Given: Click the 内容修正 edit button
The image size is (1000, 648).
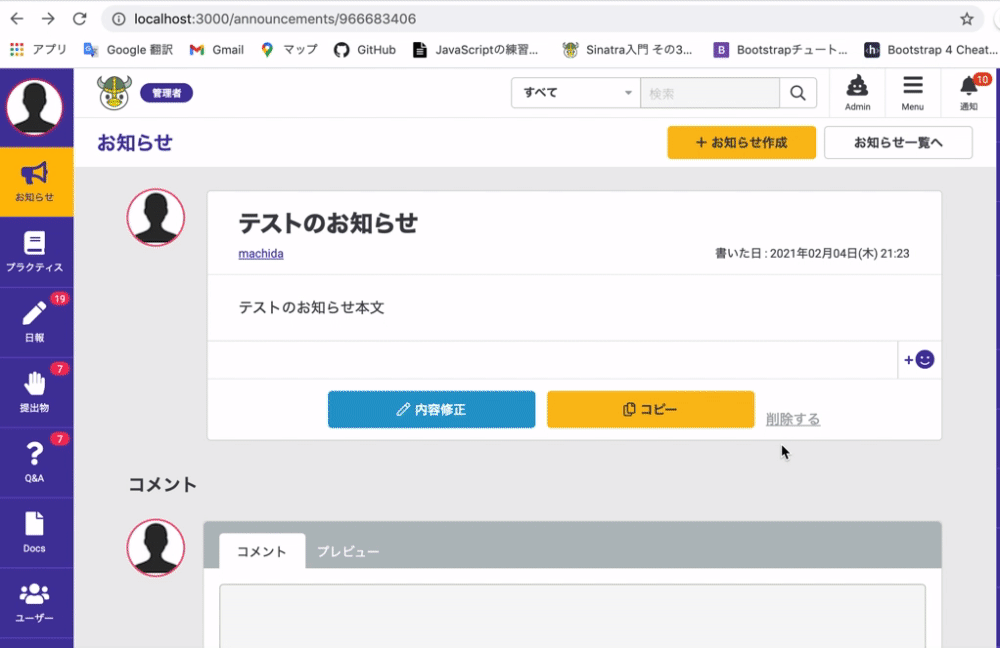Looking at the screenshot, I should click(x=431, y=409).
